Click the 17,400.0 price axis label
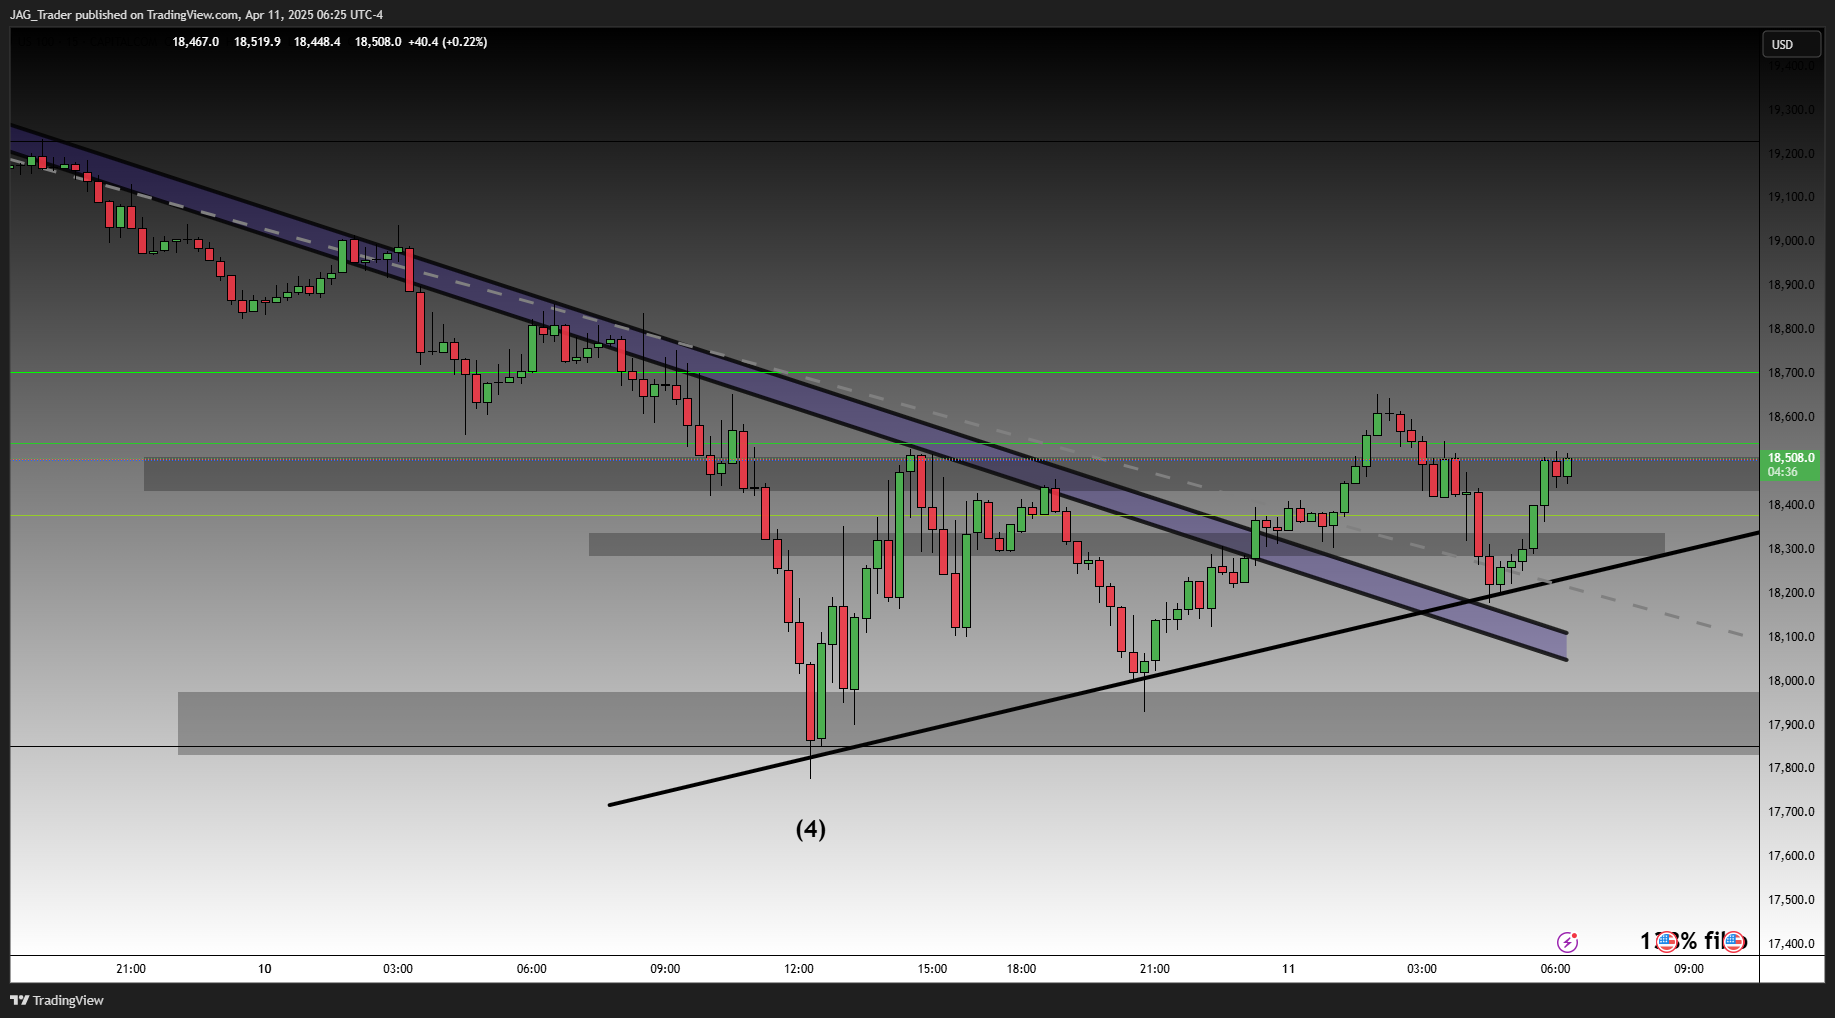The width and height of the screenshot is (1835, 1018). pyautogui.click(x=1791, y=944)
